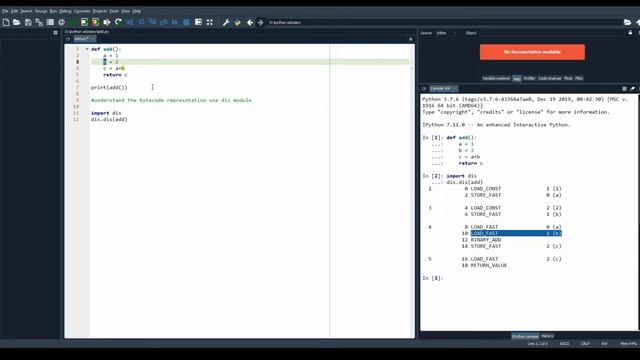This screenshot has height=360, width=640.
Task: Click the debugger Continue execution icon
Action: [175, 22]
